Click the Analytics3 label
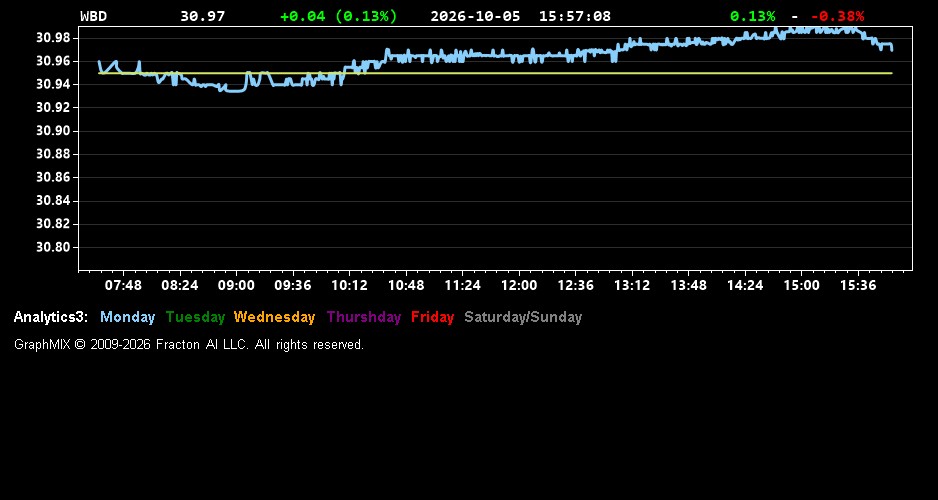 (x=51, y=317)
